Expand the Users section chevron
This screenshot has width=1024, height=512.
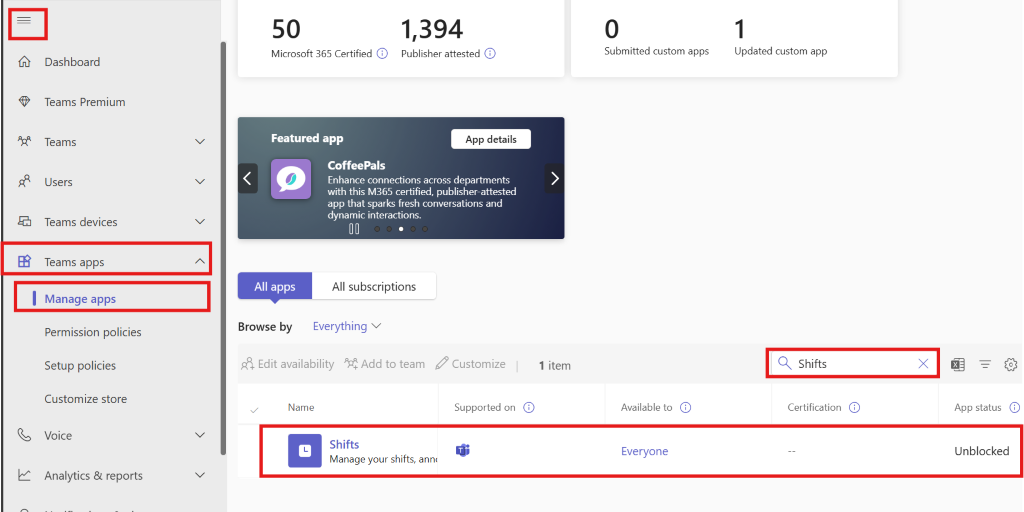pyautogui.click(x=200, y=182)
